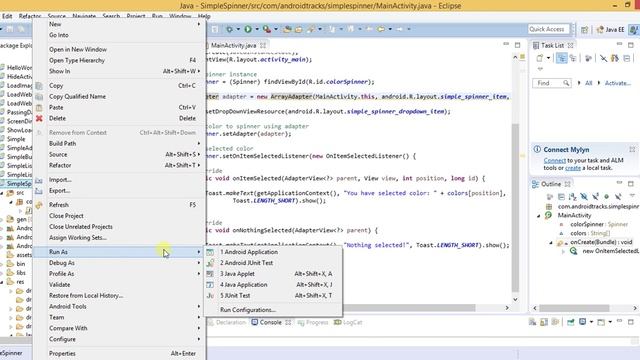Click the Java Application icon in submenu
The image size is (640, 360).
coord(210,285)
